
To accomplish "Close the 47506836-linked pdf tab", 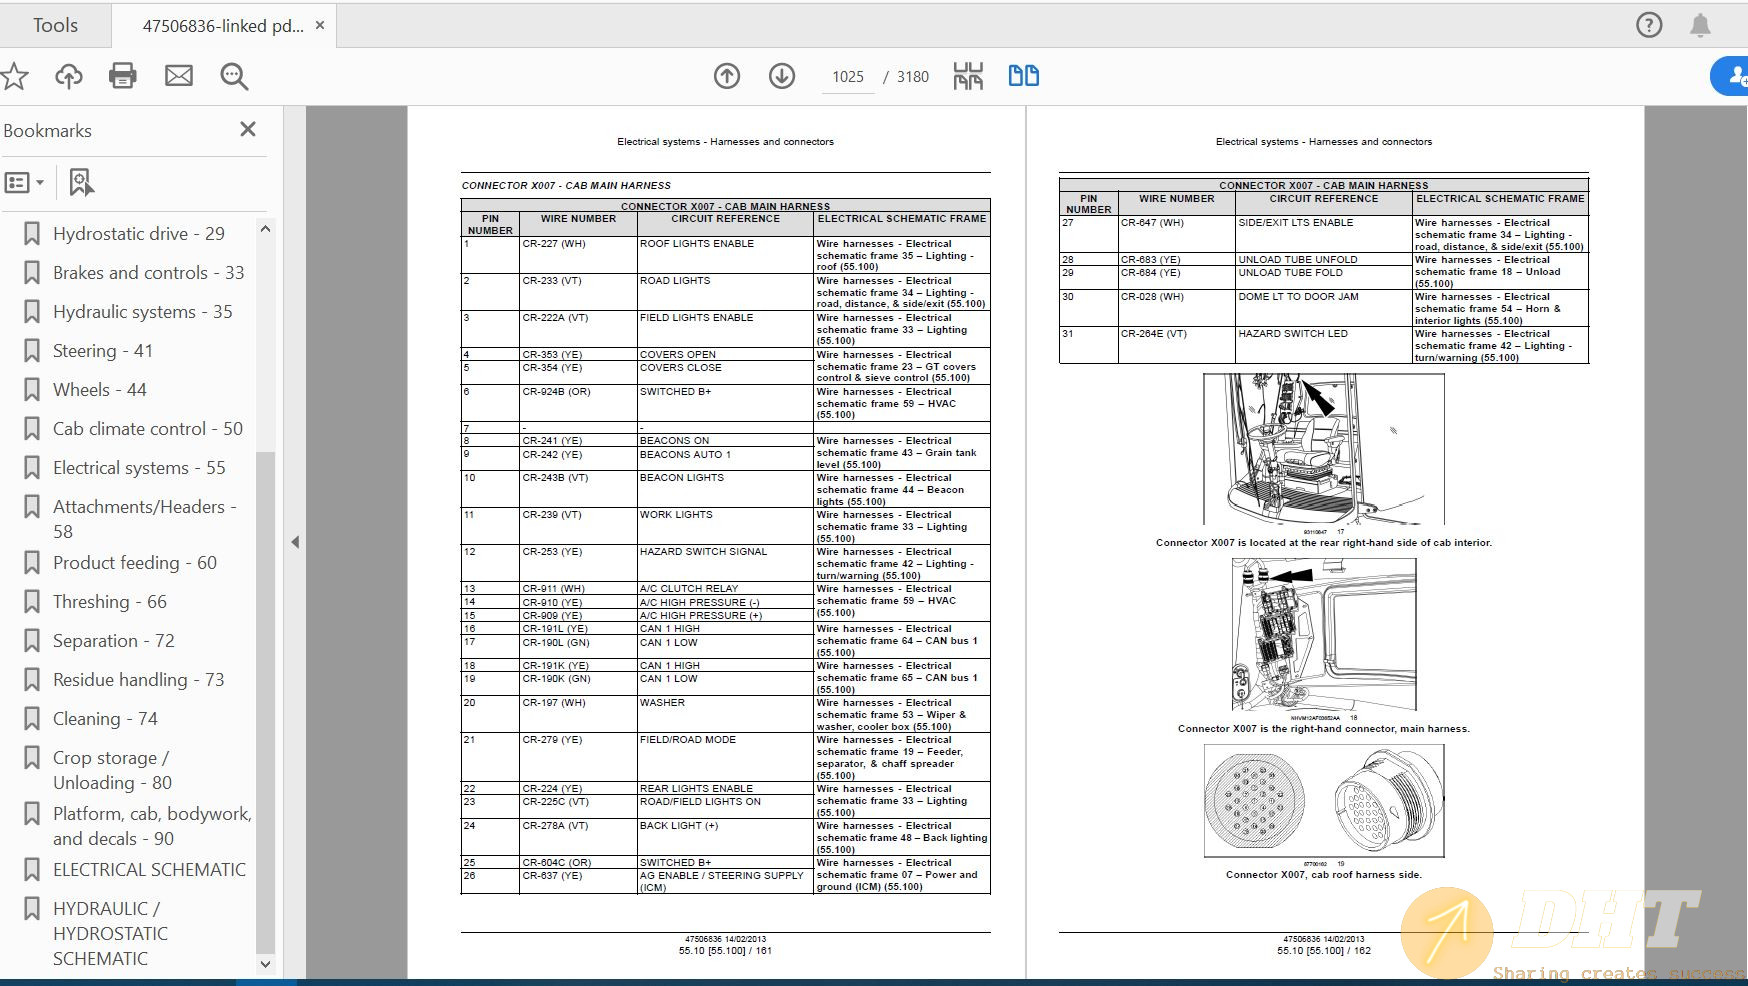I will pyautogui.click(x=320, y=25).
